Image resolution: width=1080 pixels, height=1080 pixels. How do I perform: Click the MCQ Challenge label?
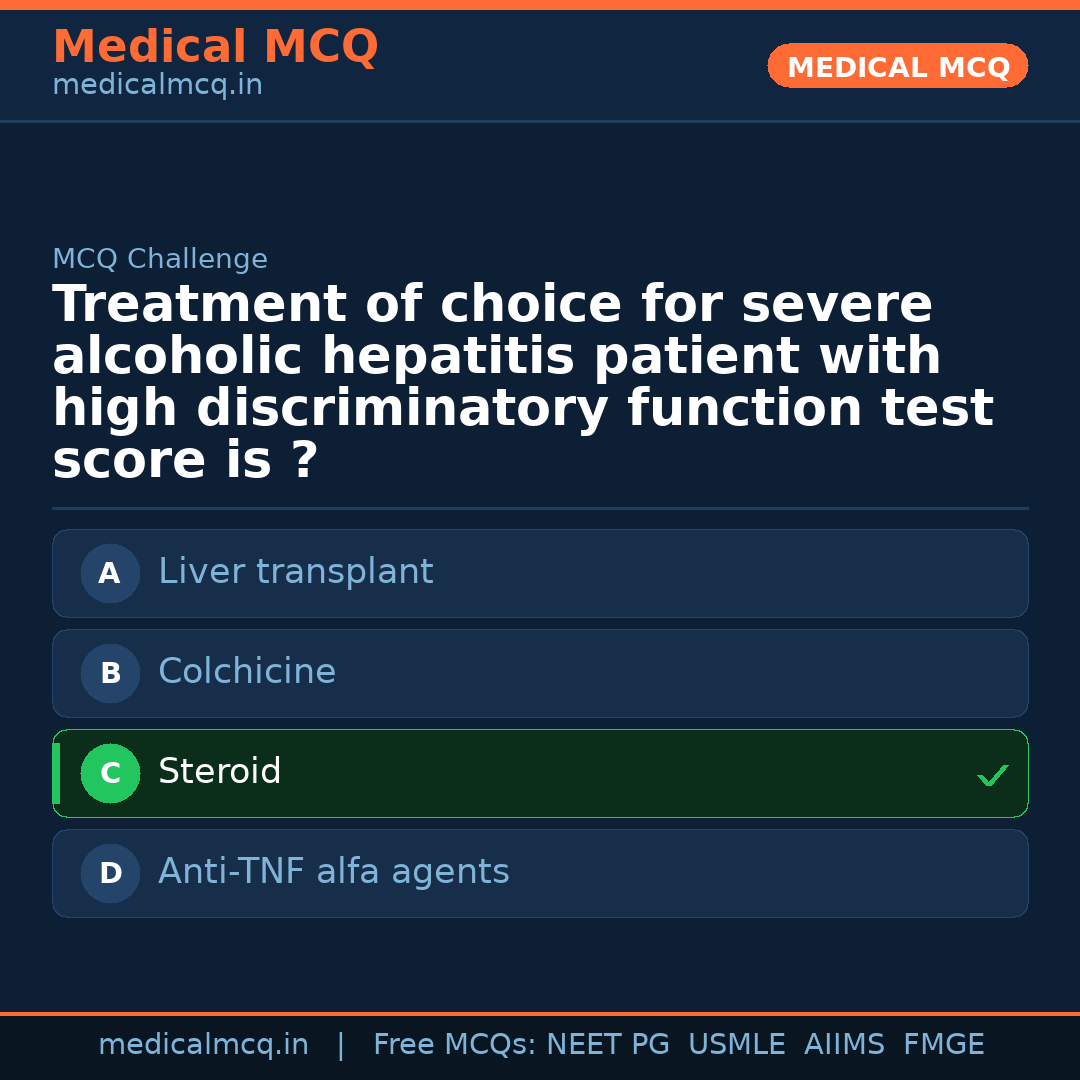point(160,259)
